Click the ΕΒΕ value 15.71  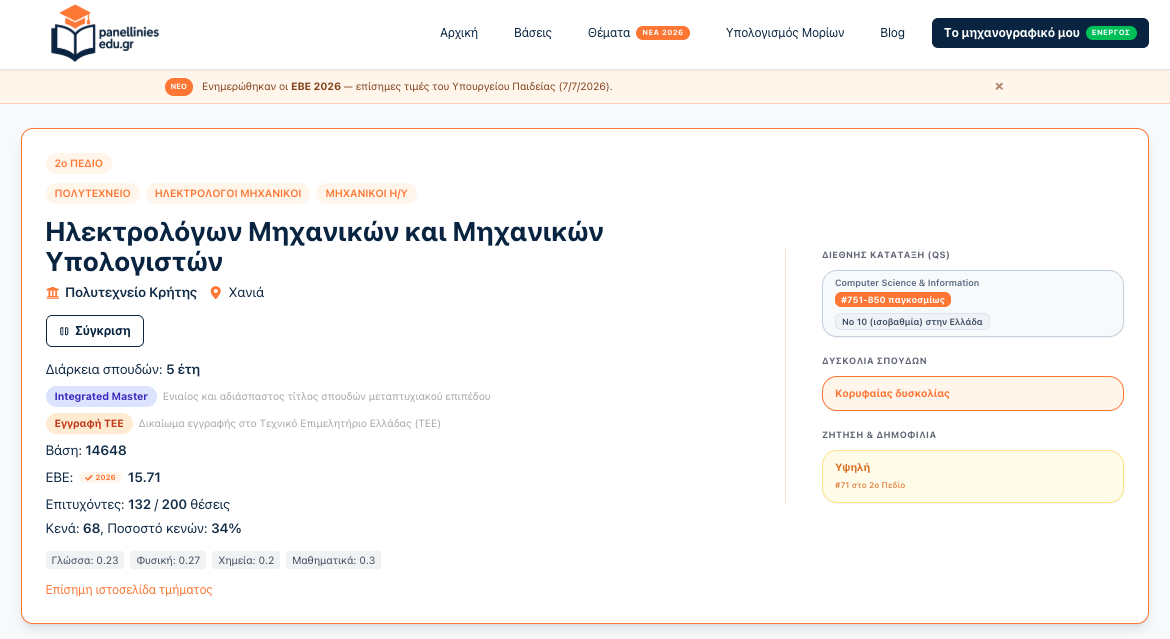click(144, 478)
